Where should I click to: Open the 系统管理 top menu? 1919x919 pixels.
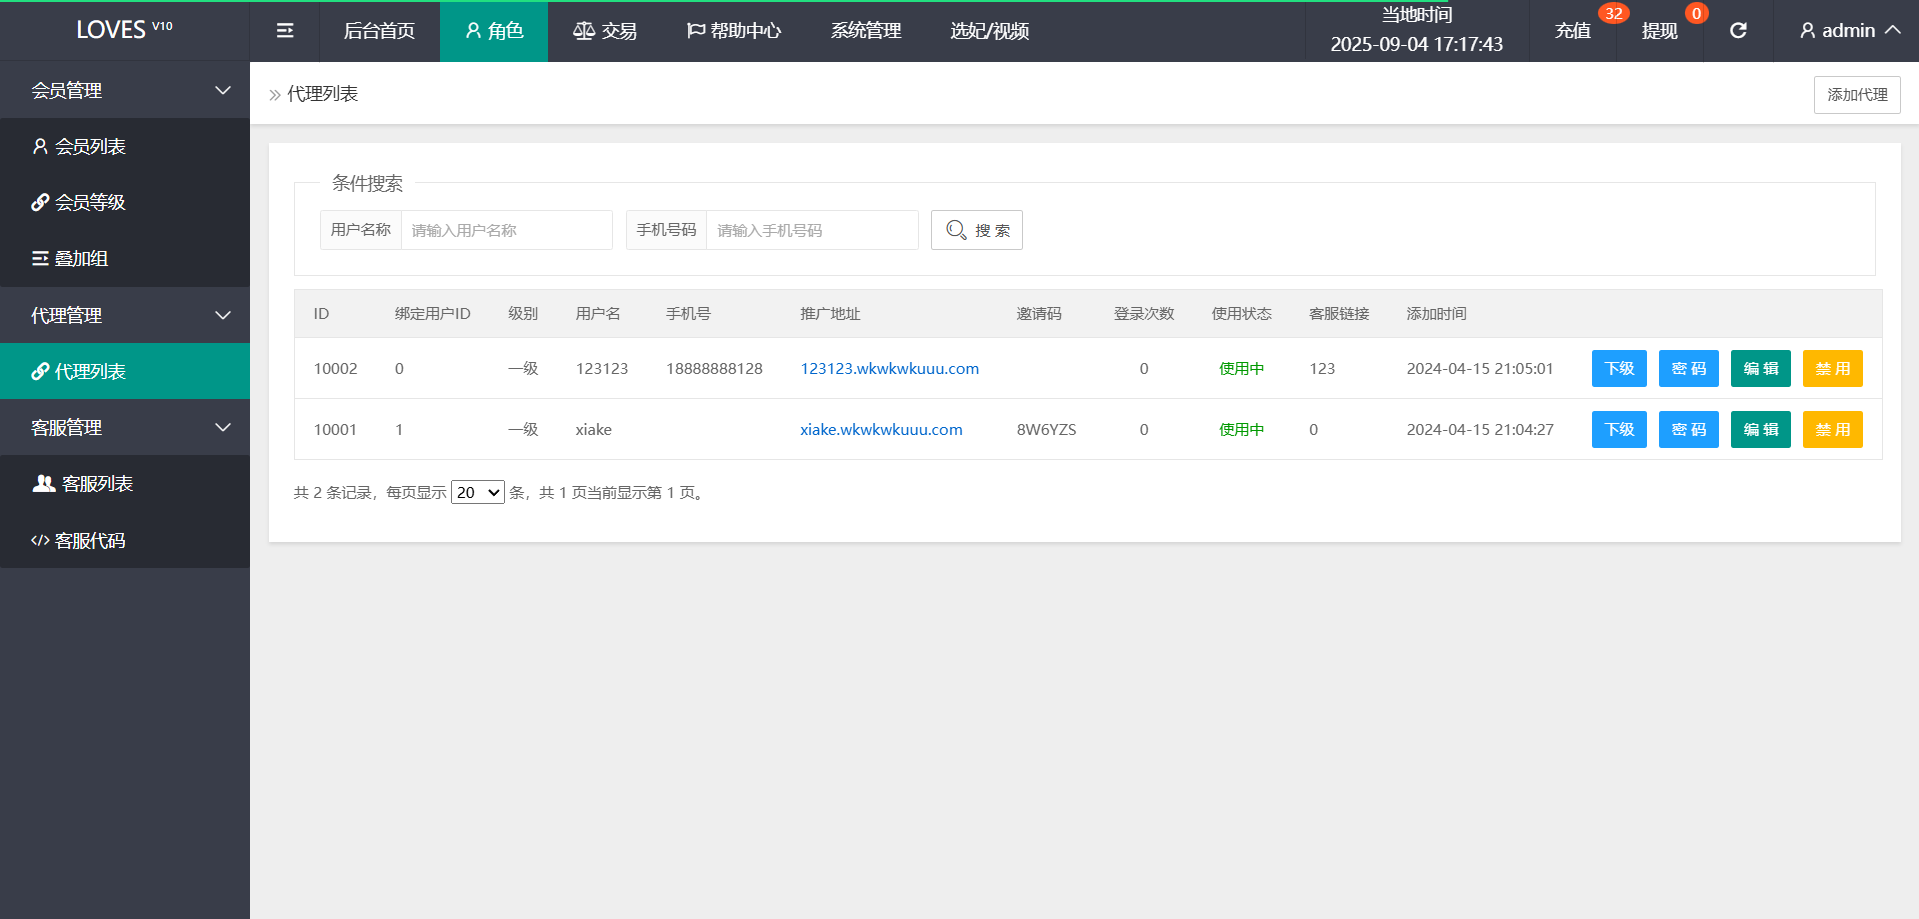click(866, 31)
